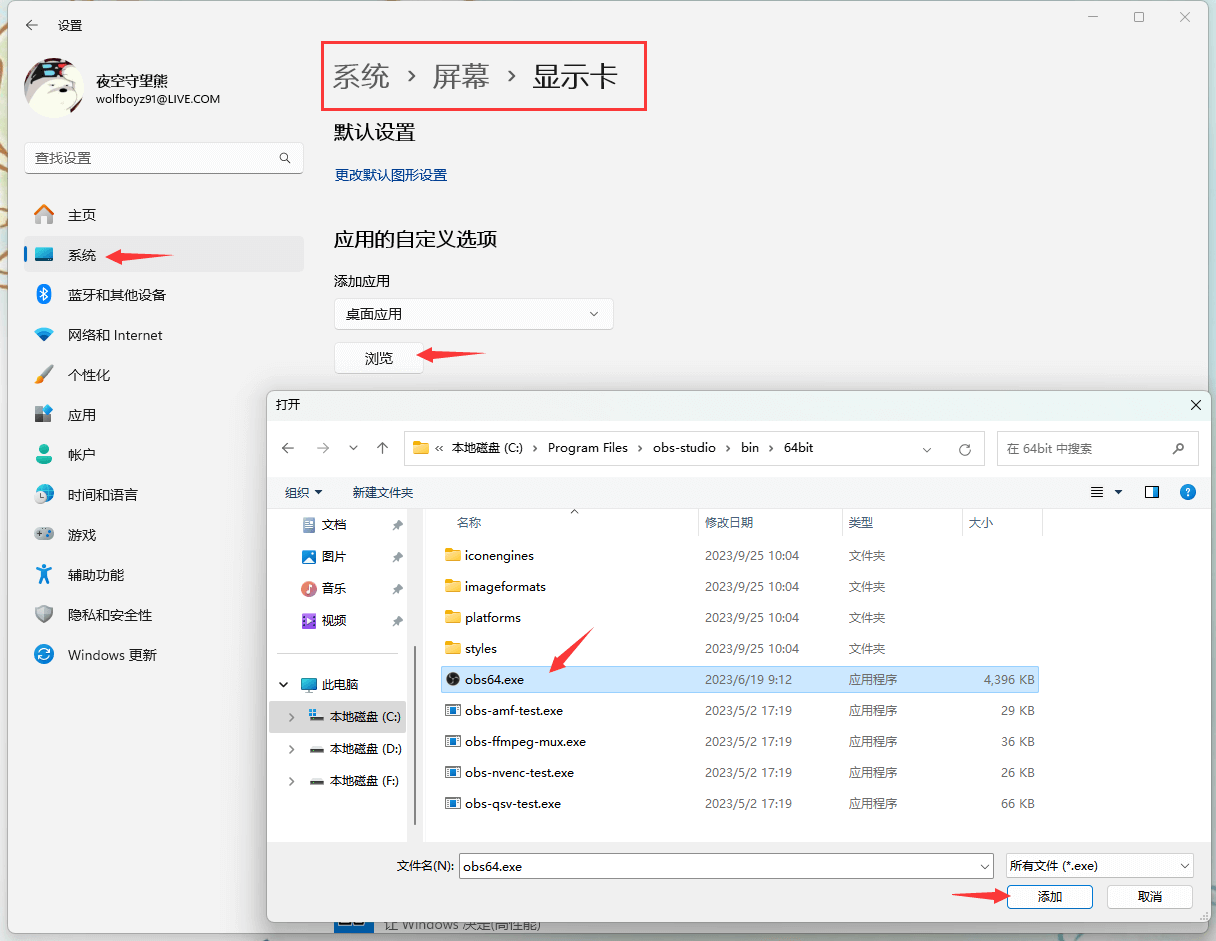Click 本地磁盘 (C:) in the address path
This screenshot has width=1216, height=941.
click(x=487, y=448)
